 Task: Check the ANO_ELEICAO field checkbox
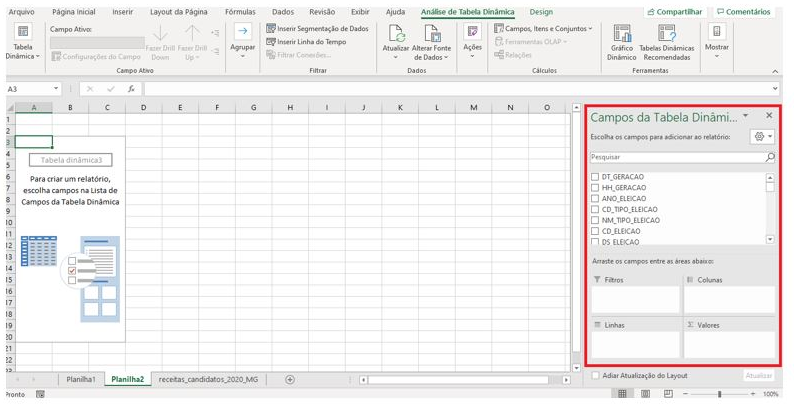click(595, 198)
